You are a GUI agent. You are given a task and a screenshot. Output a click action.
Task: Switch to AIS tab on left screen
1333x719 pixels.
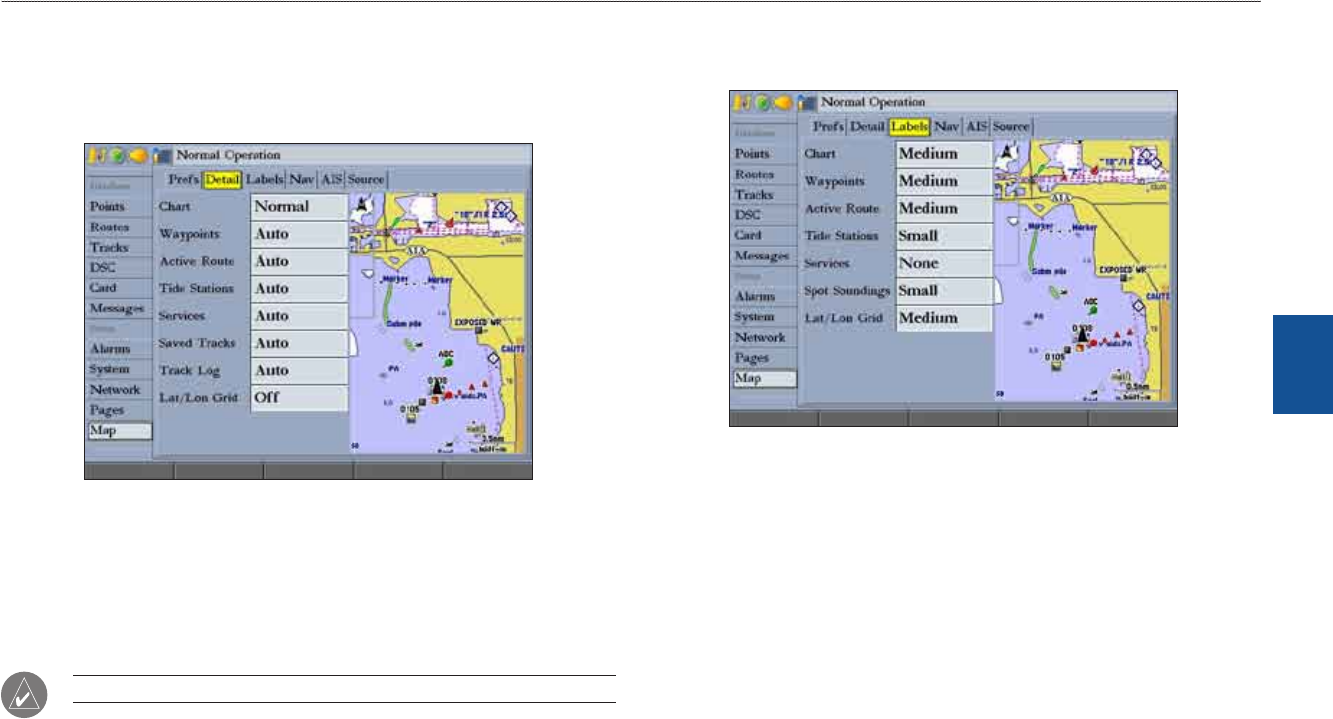(x=331, y=179)
